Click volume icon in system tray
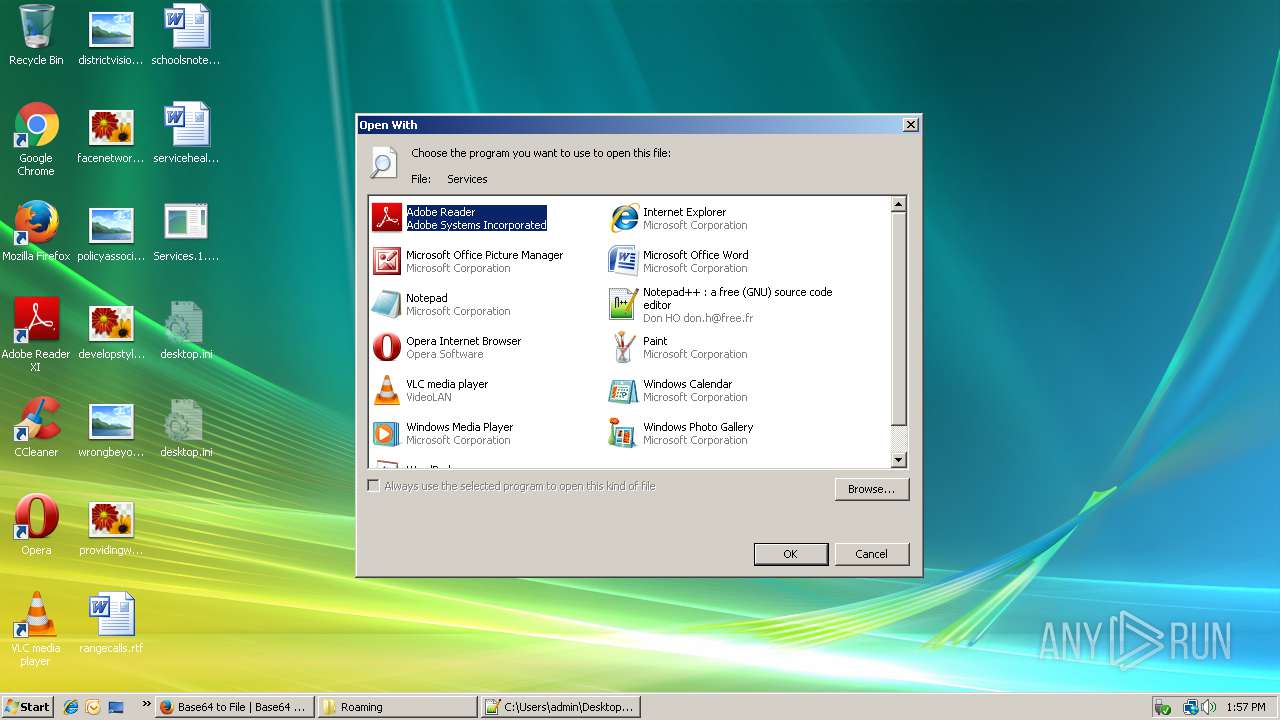This screenshot has width=1280, height=720. coord(1210,707)
